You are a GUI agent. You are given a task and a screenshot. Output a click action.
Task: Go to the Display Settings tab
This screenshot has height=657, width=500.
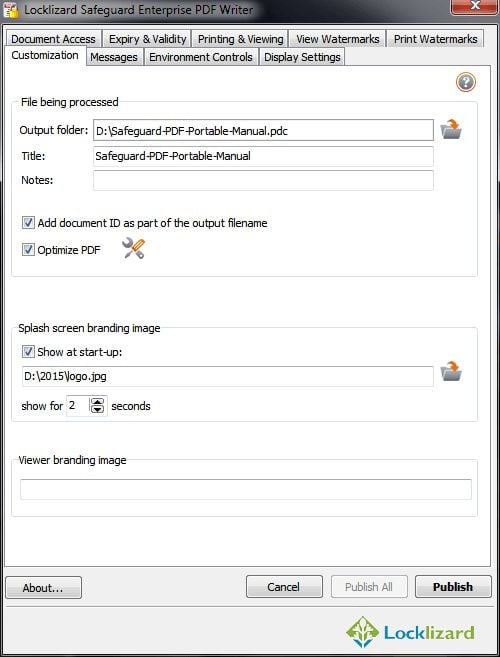pyautogui.click(x=302, y=57)
